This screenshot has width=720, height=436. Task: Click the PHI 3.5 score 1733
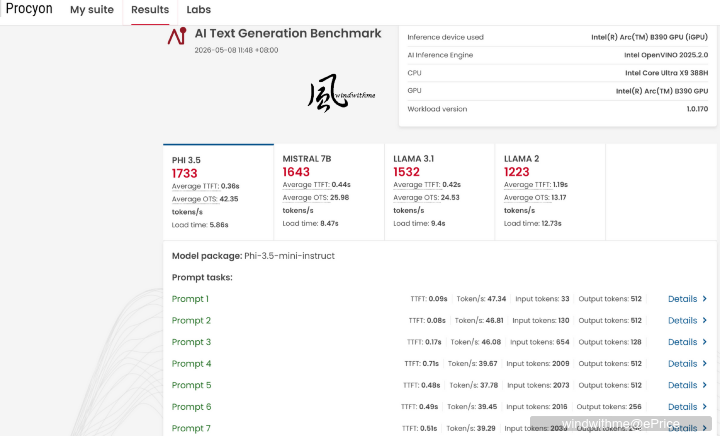pyautogui.click(x=185, y=173)
